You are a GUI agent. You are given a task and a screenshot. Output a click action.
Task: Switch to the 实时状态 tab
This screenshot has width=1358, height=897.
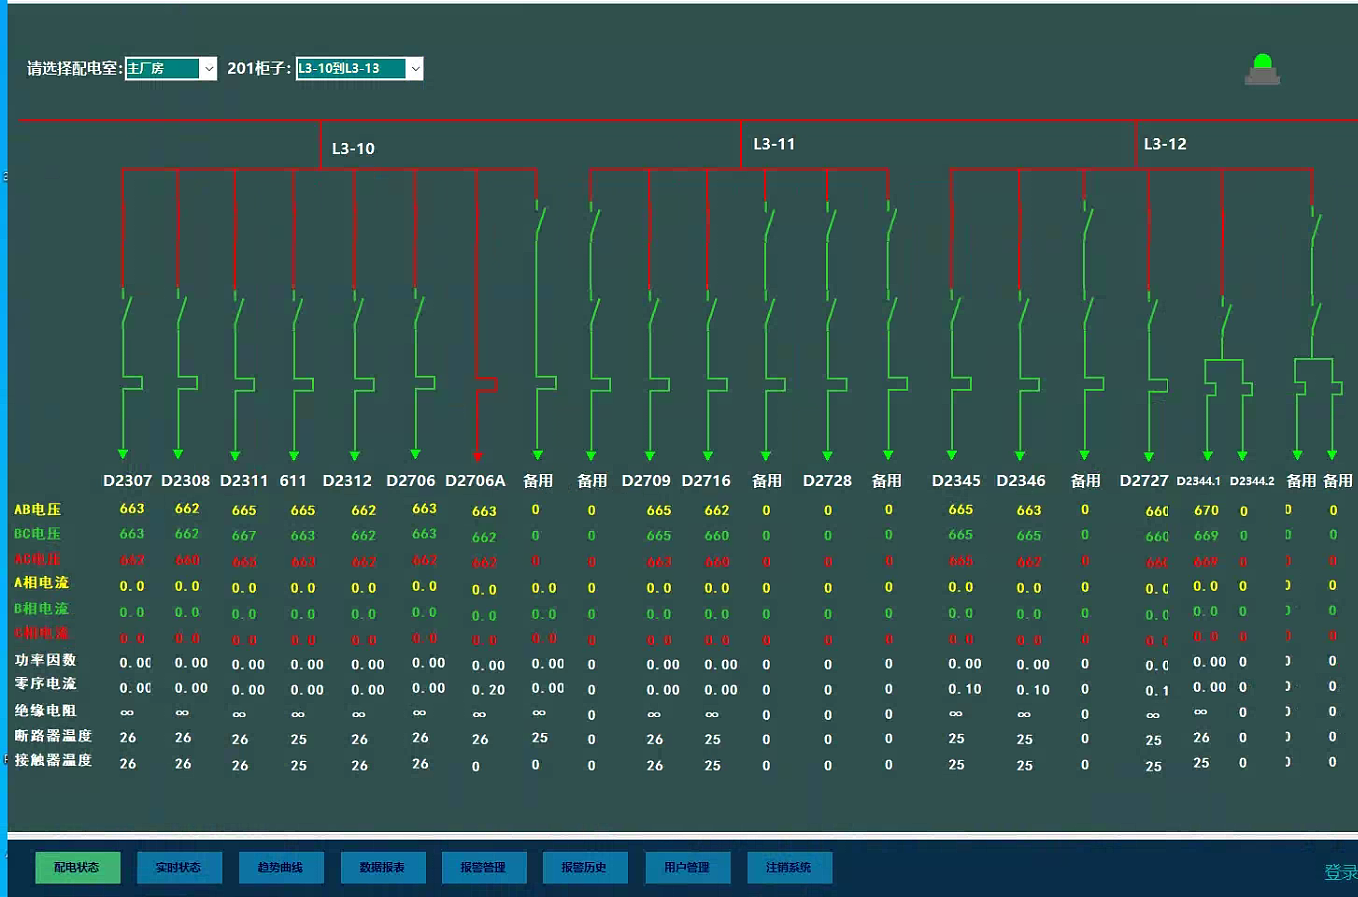pos(178,867)
